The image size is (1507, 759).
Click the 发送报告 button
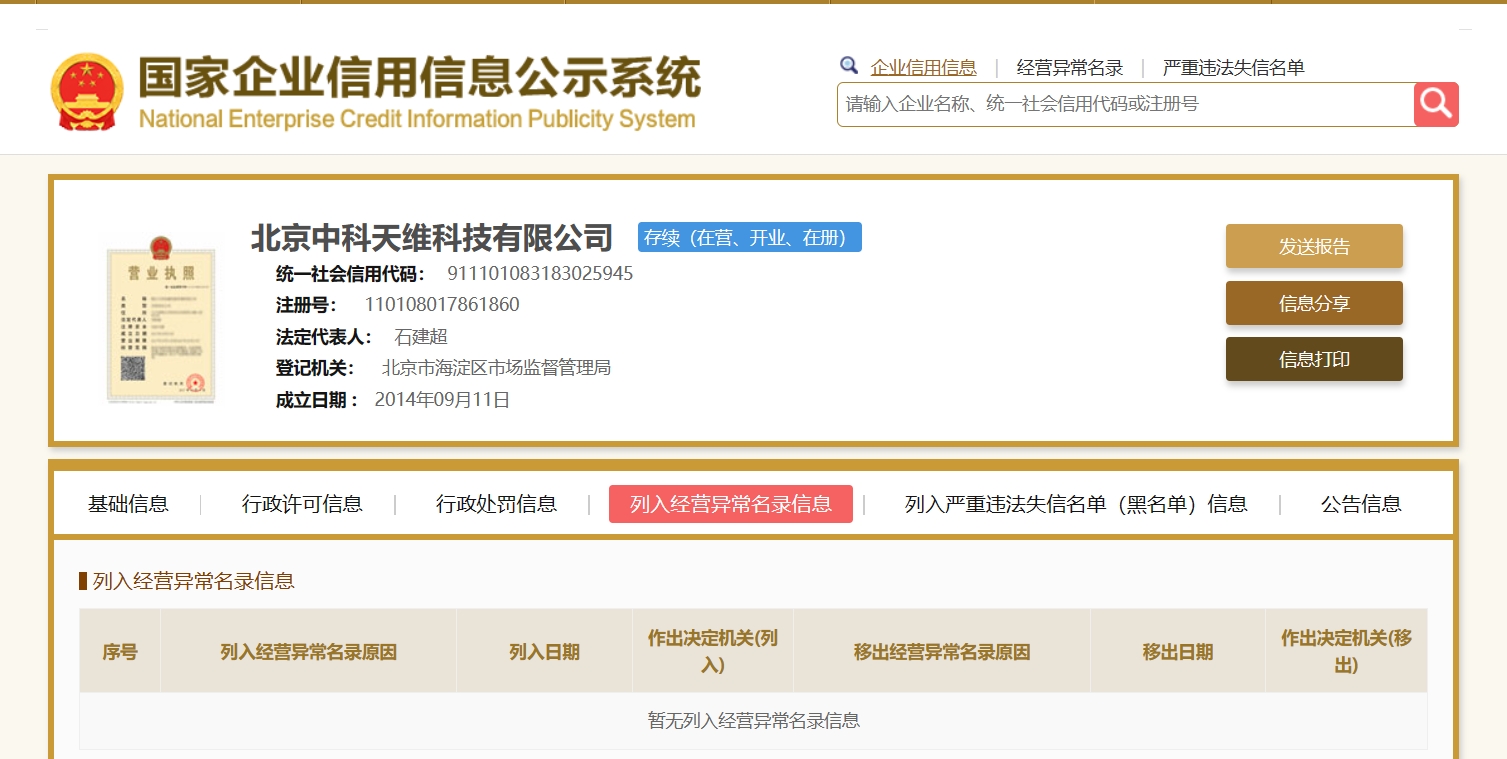1314,246
